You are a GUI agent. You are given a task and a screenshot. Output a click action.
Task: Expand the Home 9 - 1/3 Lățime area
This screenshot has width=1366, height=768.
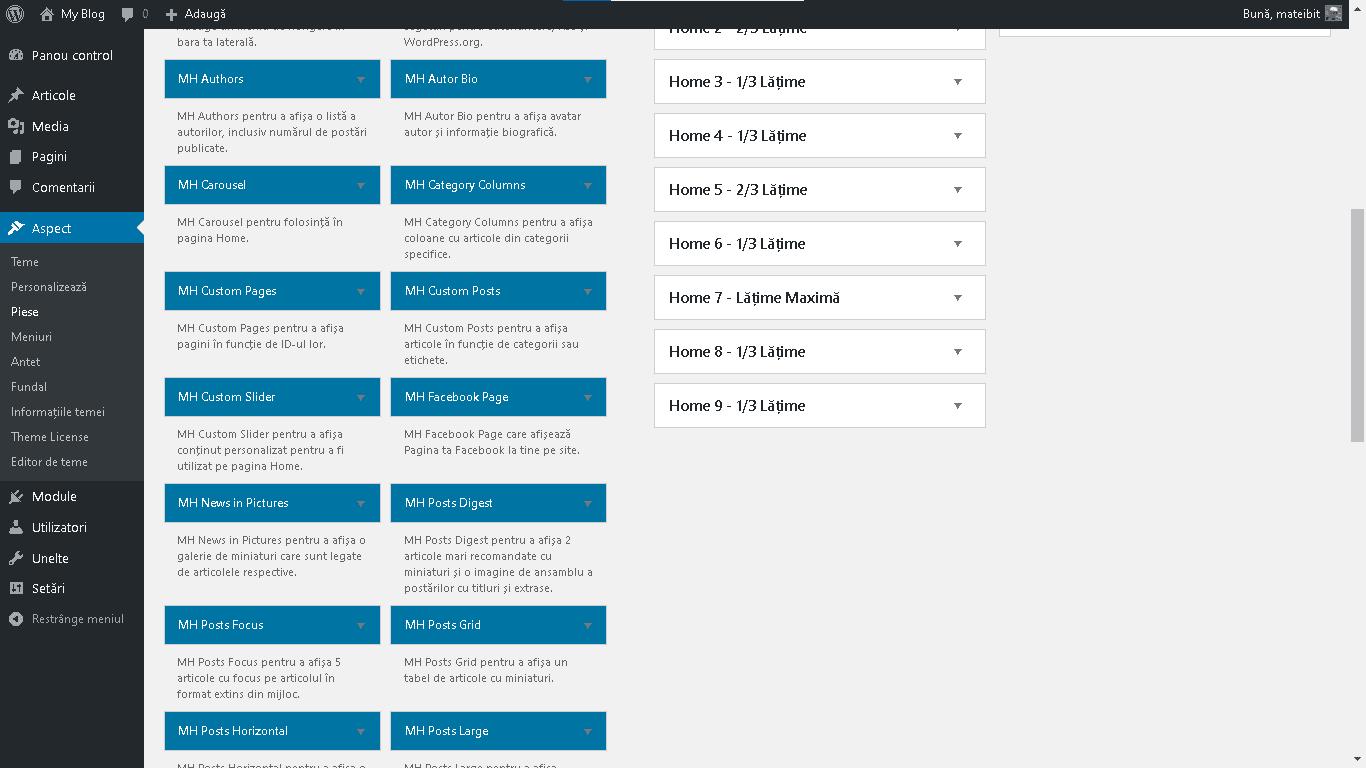coord(957,406)
